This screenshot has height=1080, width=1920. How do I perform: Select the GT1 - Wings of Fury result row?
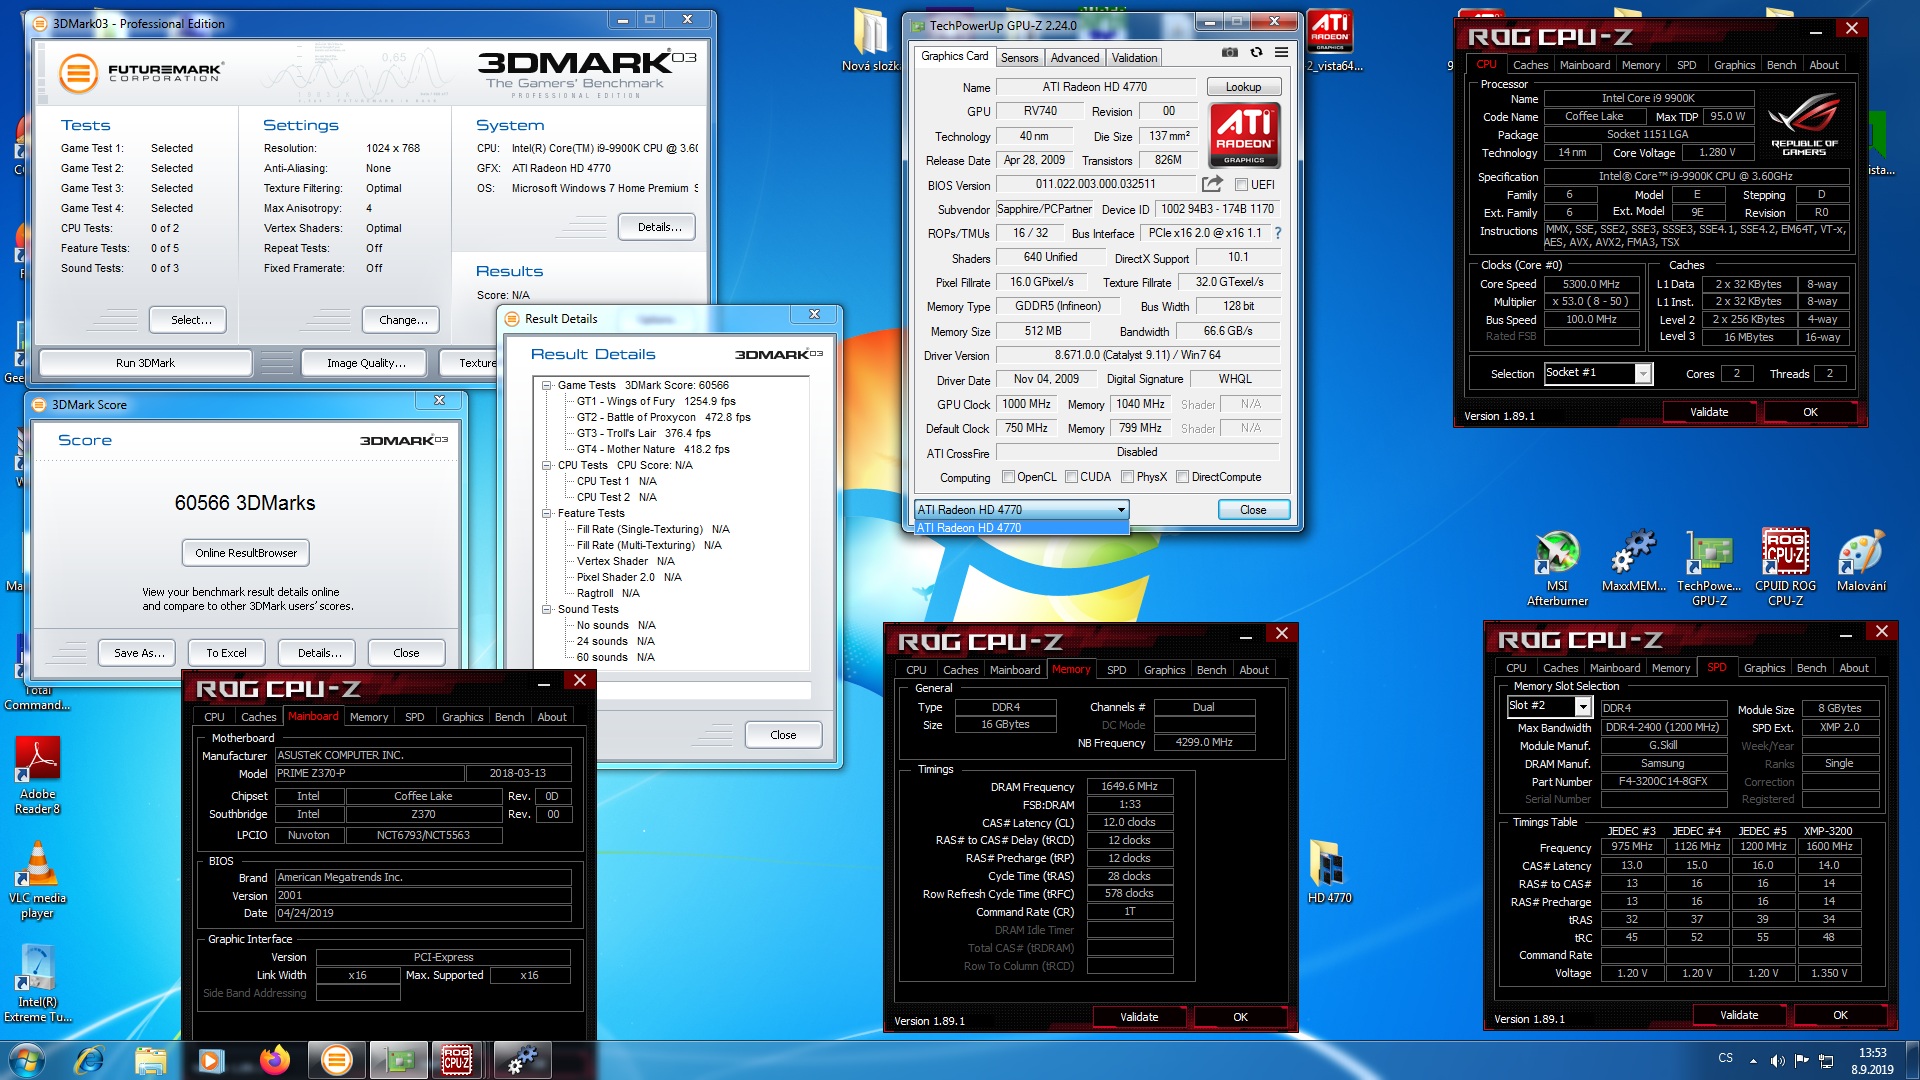pyautogui.click(x=655, y=401)
